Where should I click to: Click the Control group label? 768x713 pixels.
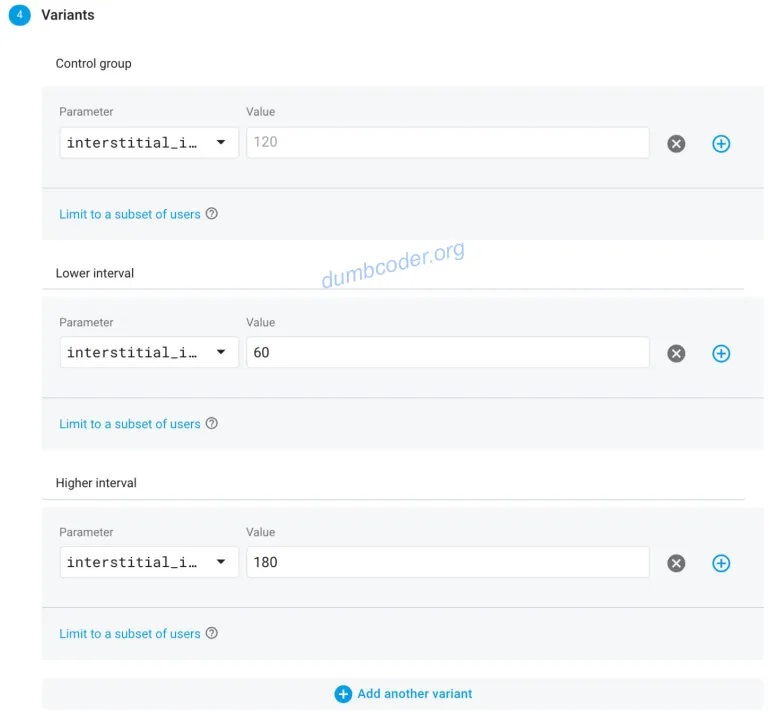94,64
